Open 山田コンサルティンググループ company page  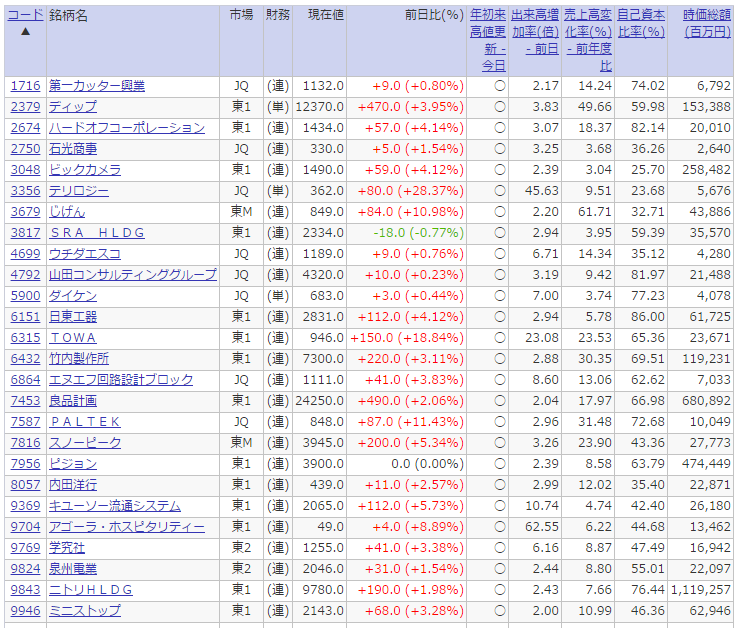(133, 275)
